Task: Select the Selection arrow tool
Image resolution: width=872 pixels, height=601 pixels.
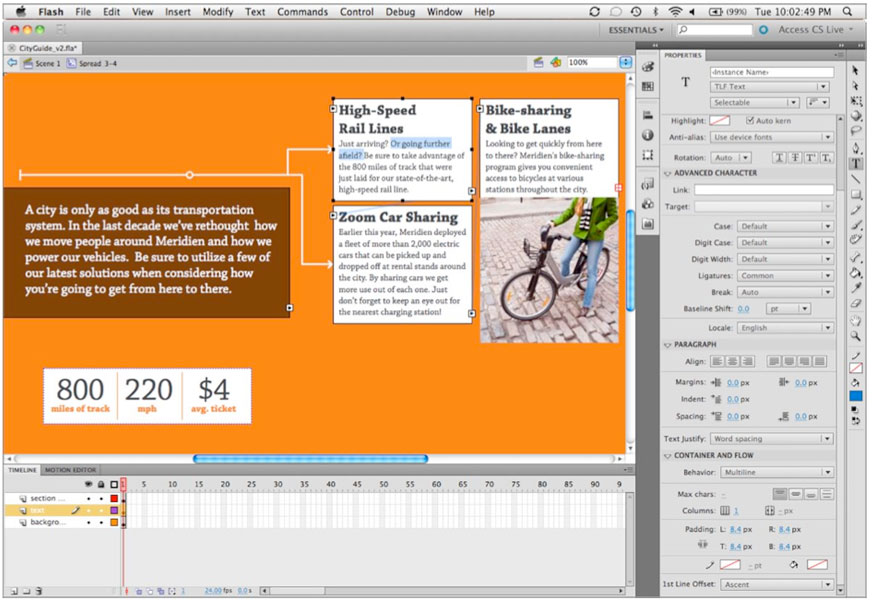Action: tap(855, 71)
